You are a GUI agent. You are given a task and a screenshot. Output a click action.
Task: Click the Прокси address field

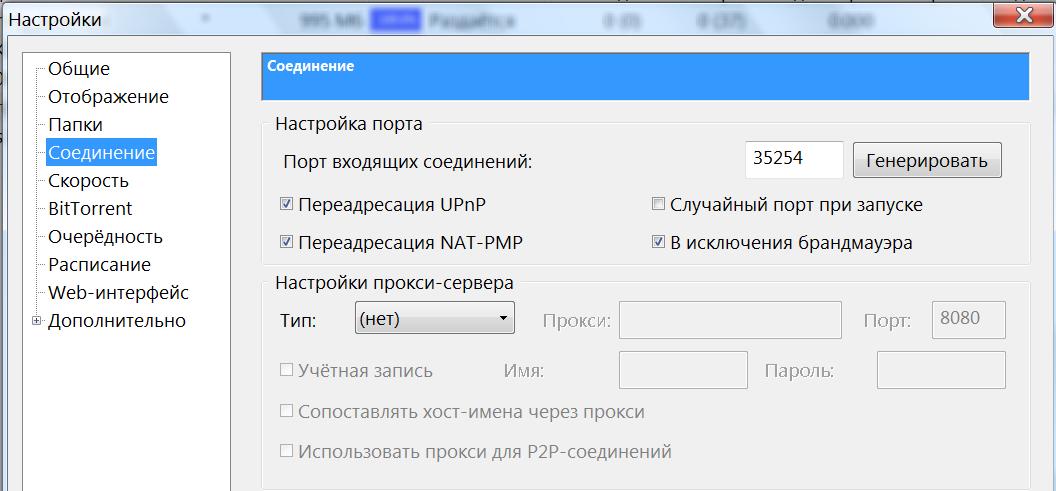pyautogui.click(x=730, y=320)
